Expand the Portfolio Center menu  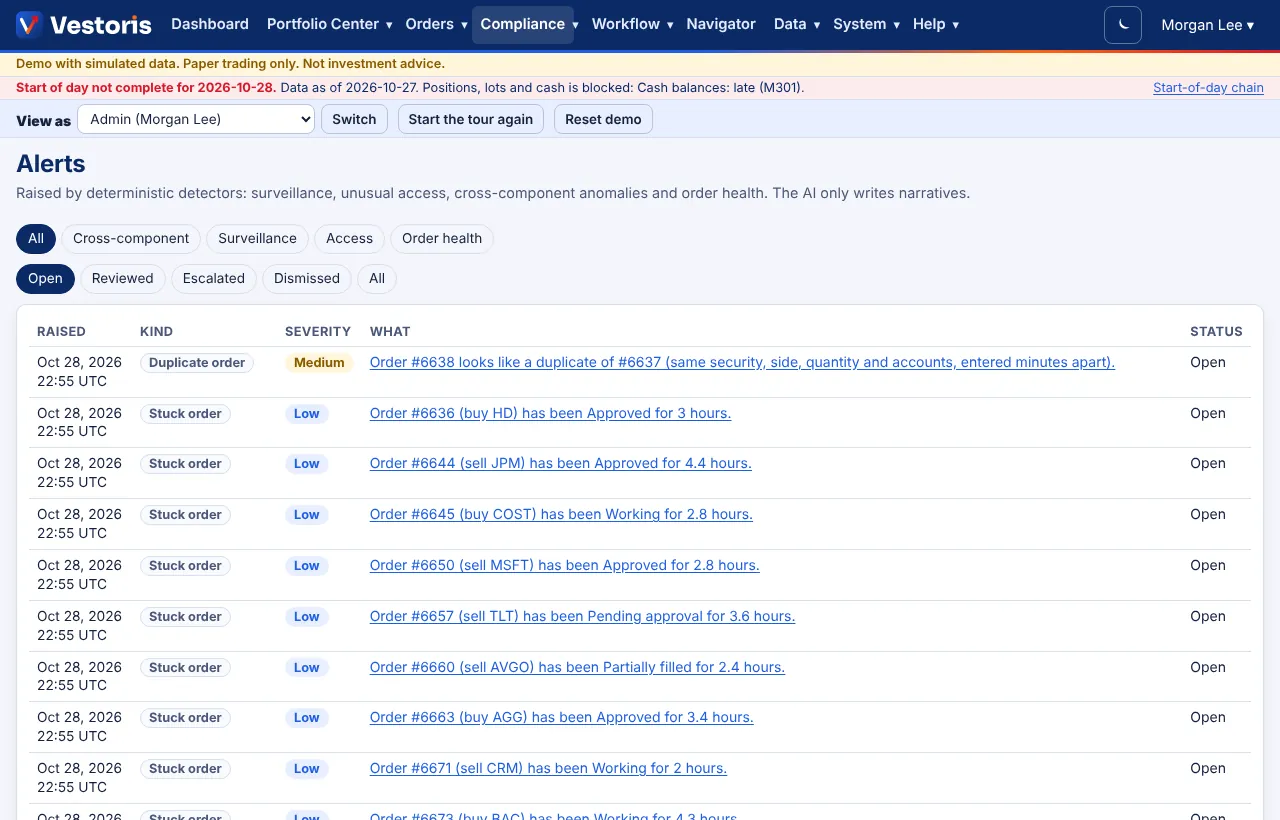[331, 24]
